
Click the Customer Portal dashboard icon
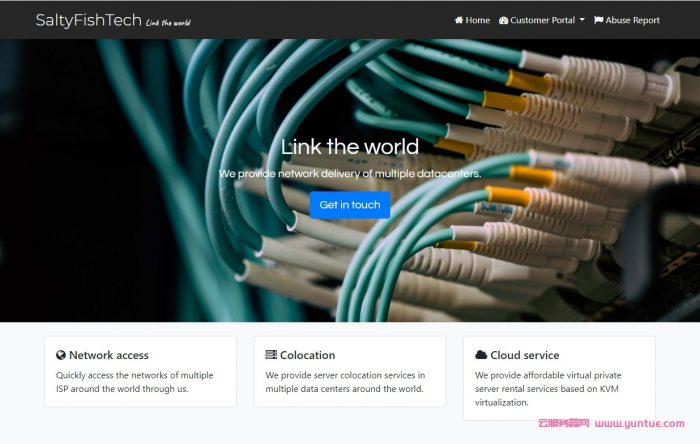coord(503,21)
